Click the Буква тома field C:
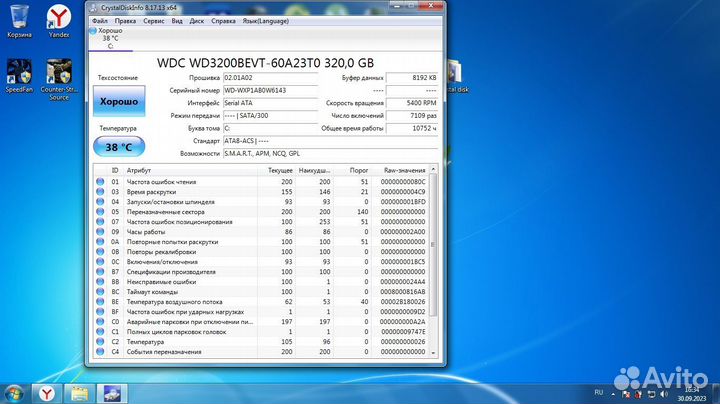720x404 pixels. (x=270, y=128)
